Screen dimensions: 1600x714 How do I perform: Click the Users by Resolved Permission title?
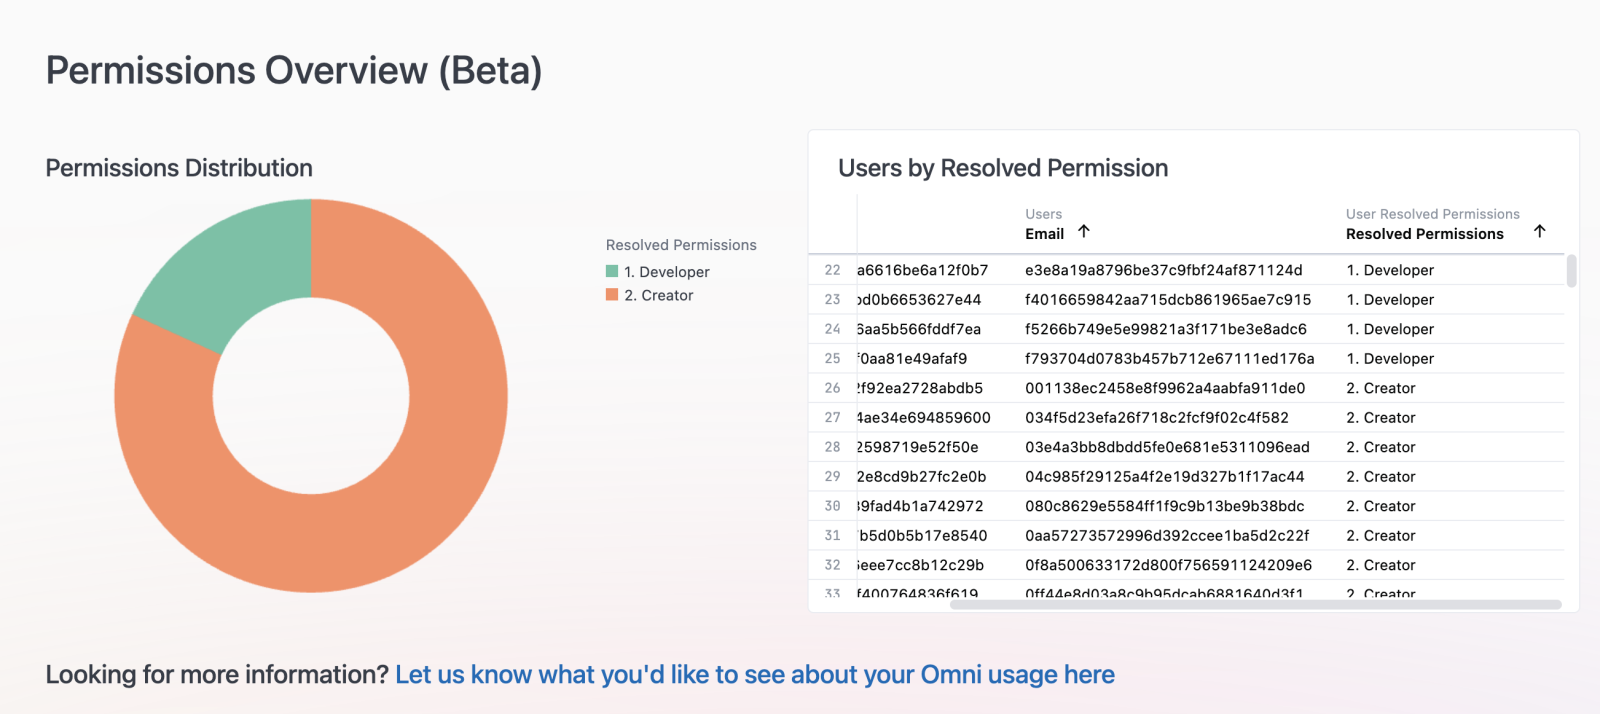[x=1003, y=168]
